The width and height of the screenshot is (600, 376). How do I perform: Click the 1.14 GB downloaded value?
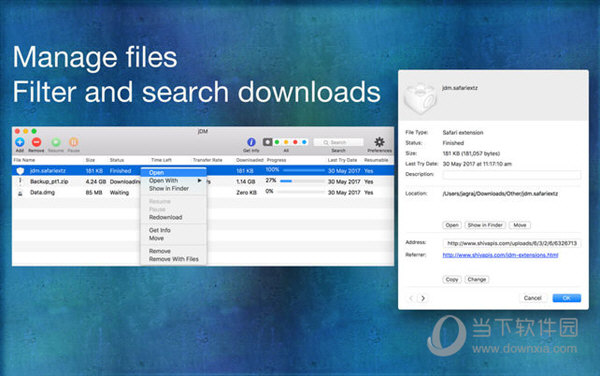[246, 182]
